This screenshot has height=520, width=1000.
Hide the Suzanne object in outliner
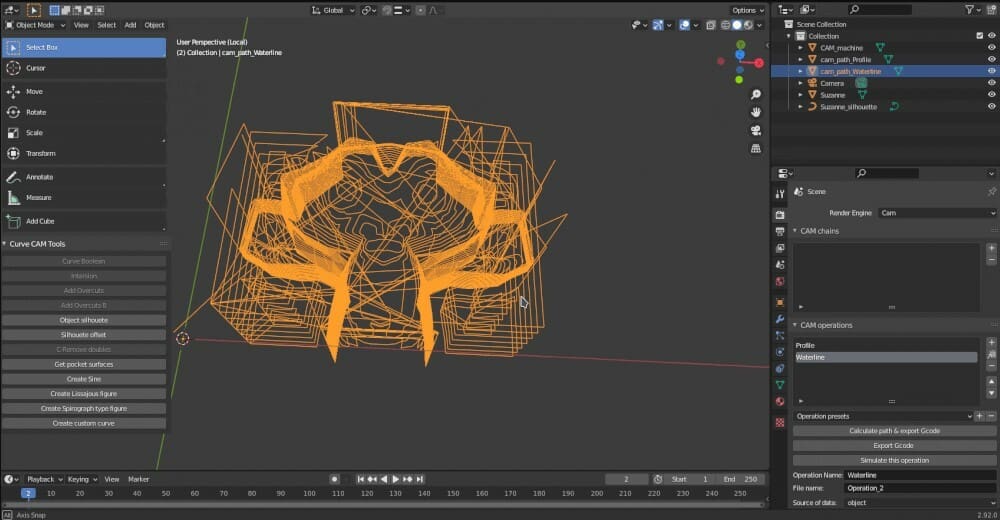(x=991, y=95)
